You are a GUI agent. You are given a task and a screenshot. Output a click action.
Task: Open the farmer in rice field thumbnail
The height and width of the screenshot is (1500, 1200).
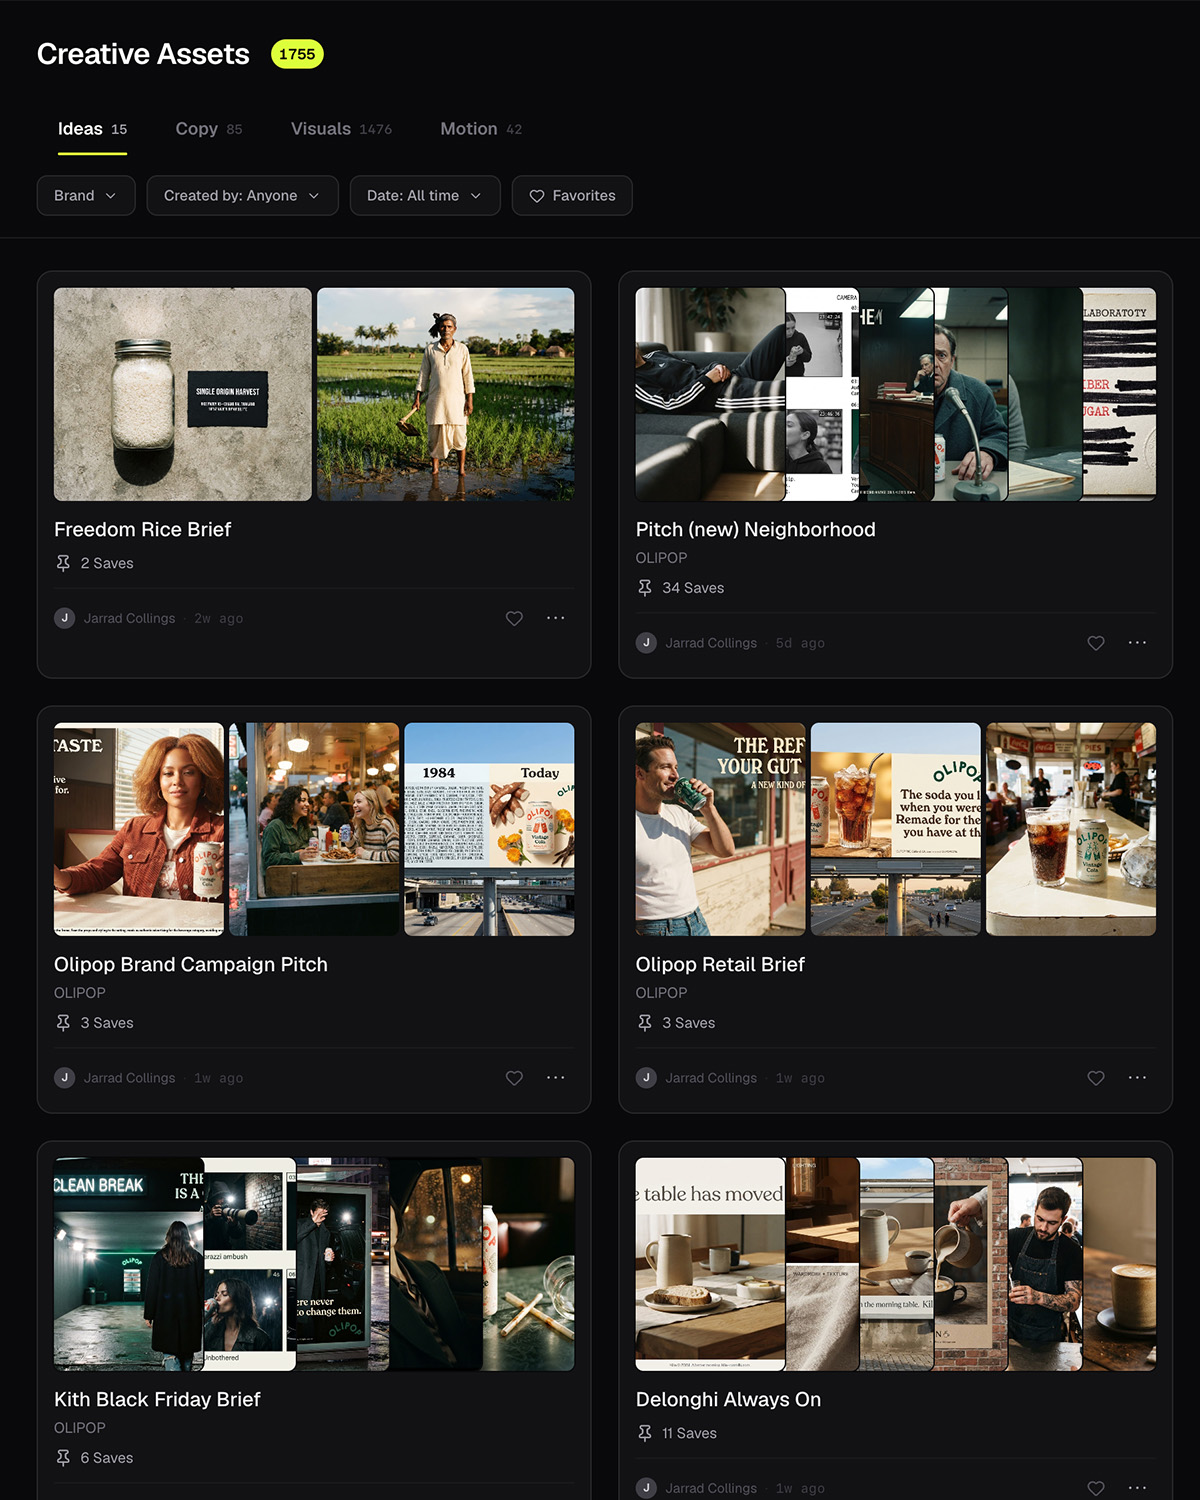(446, 394)
